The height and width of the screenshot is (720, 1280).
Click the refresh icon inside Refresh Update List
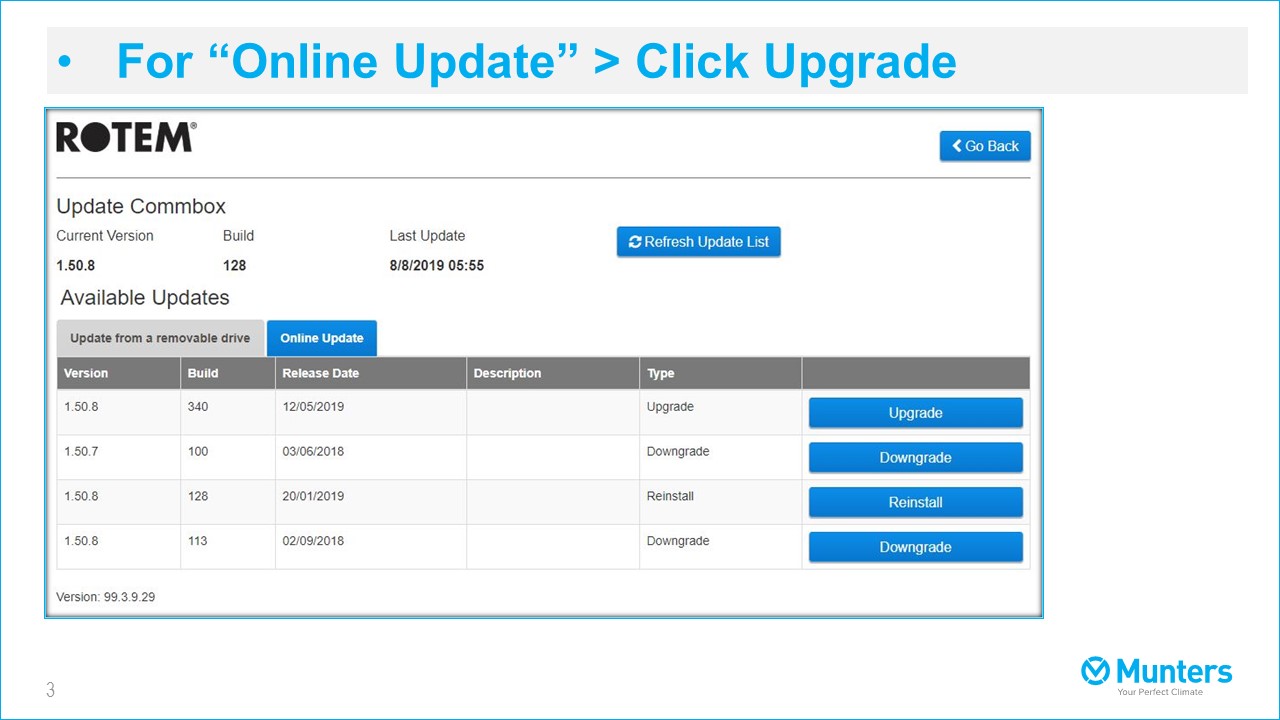[634, 241]
